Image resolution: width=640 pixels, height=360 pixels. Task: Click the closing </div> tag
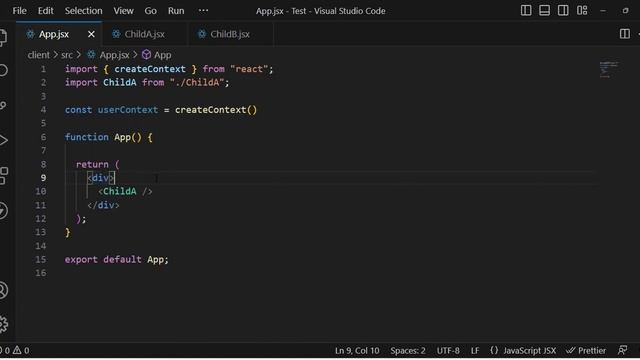103,205
